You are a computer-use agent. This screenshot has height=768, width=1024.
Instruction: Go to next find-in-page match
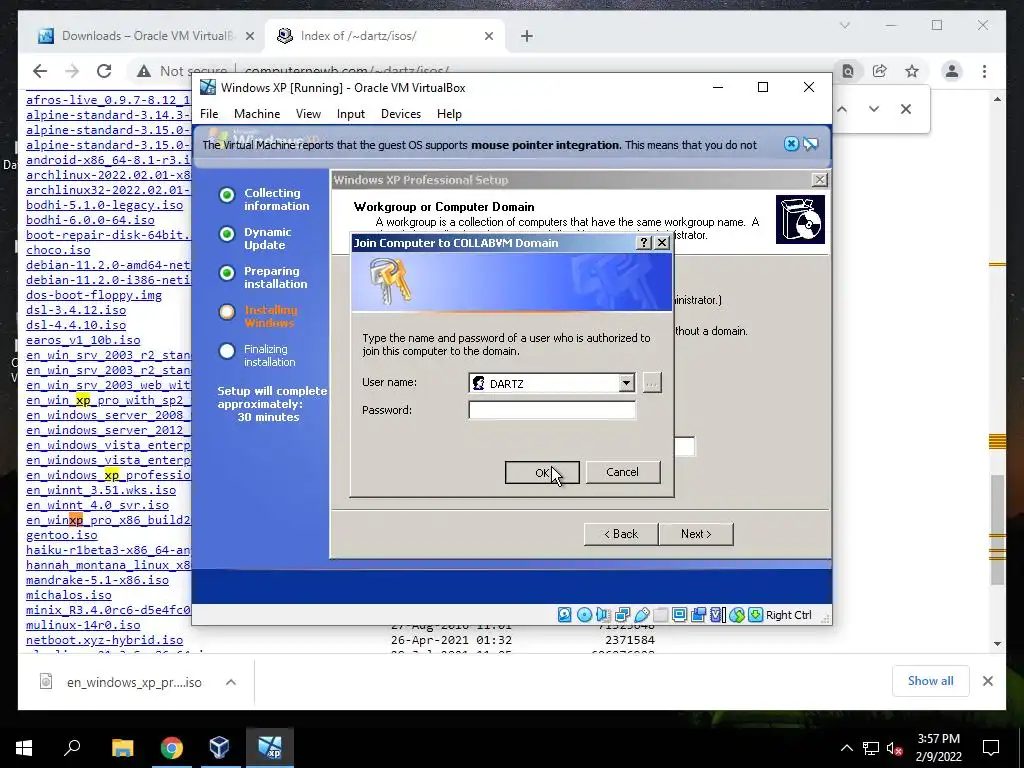point(874,109)
